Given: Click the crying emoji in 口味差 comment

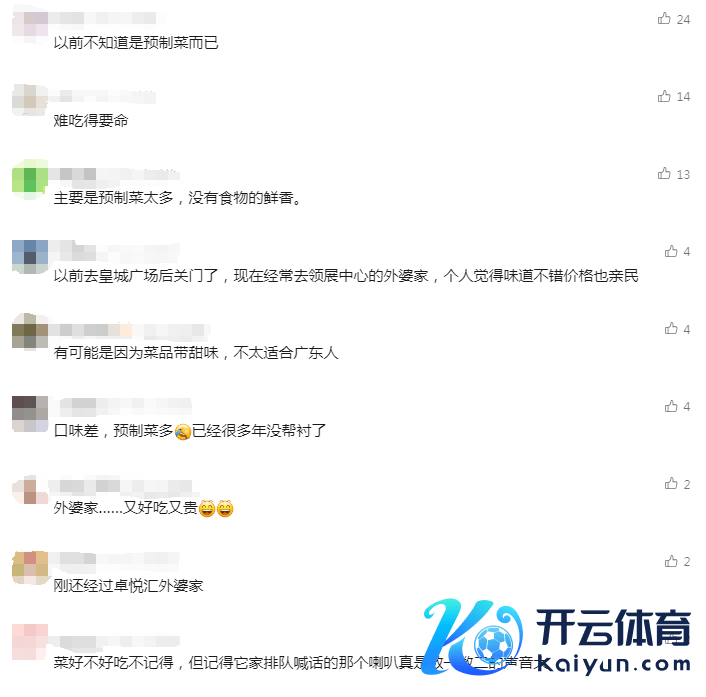Looking at the screenshot, I should pyautogui.click(x=182, y=432).
